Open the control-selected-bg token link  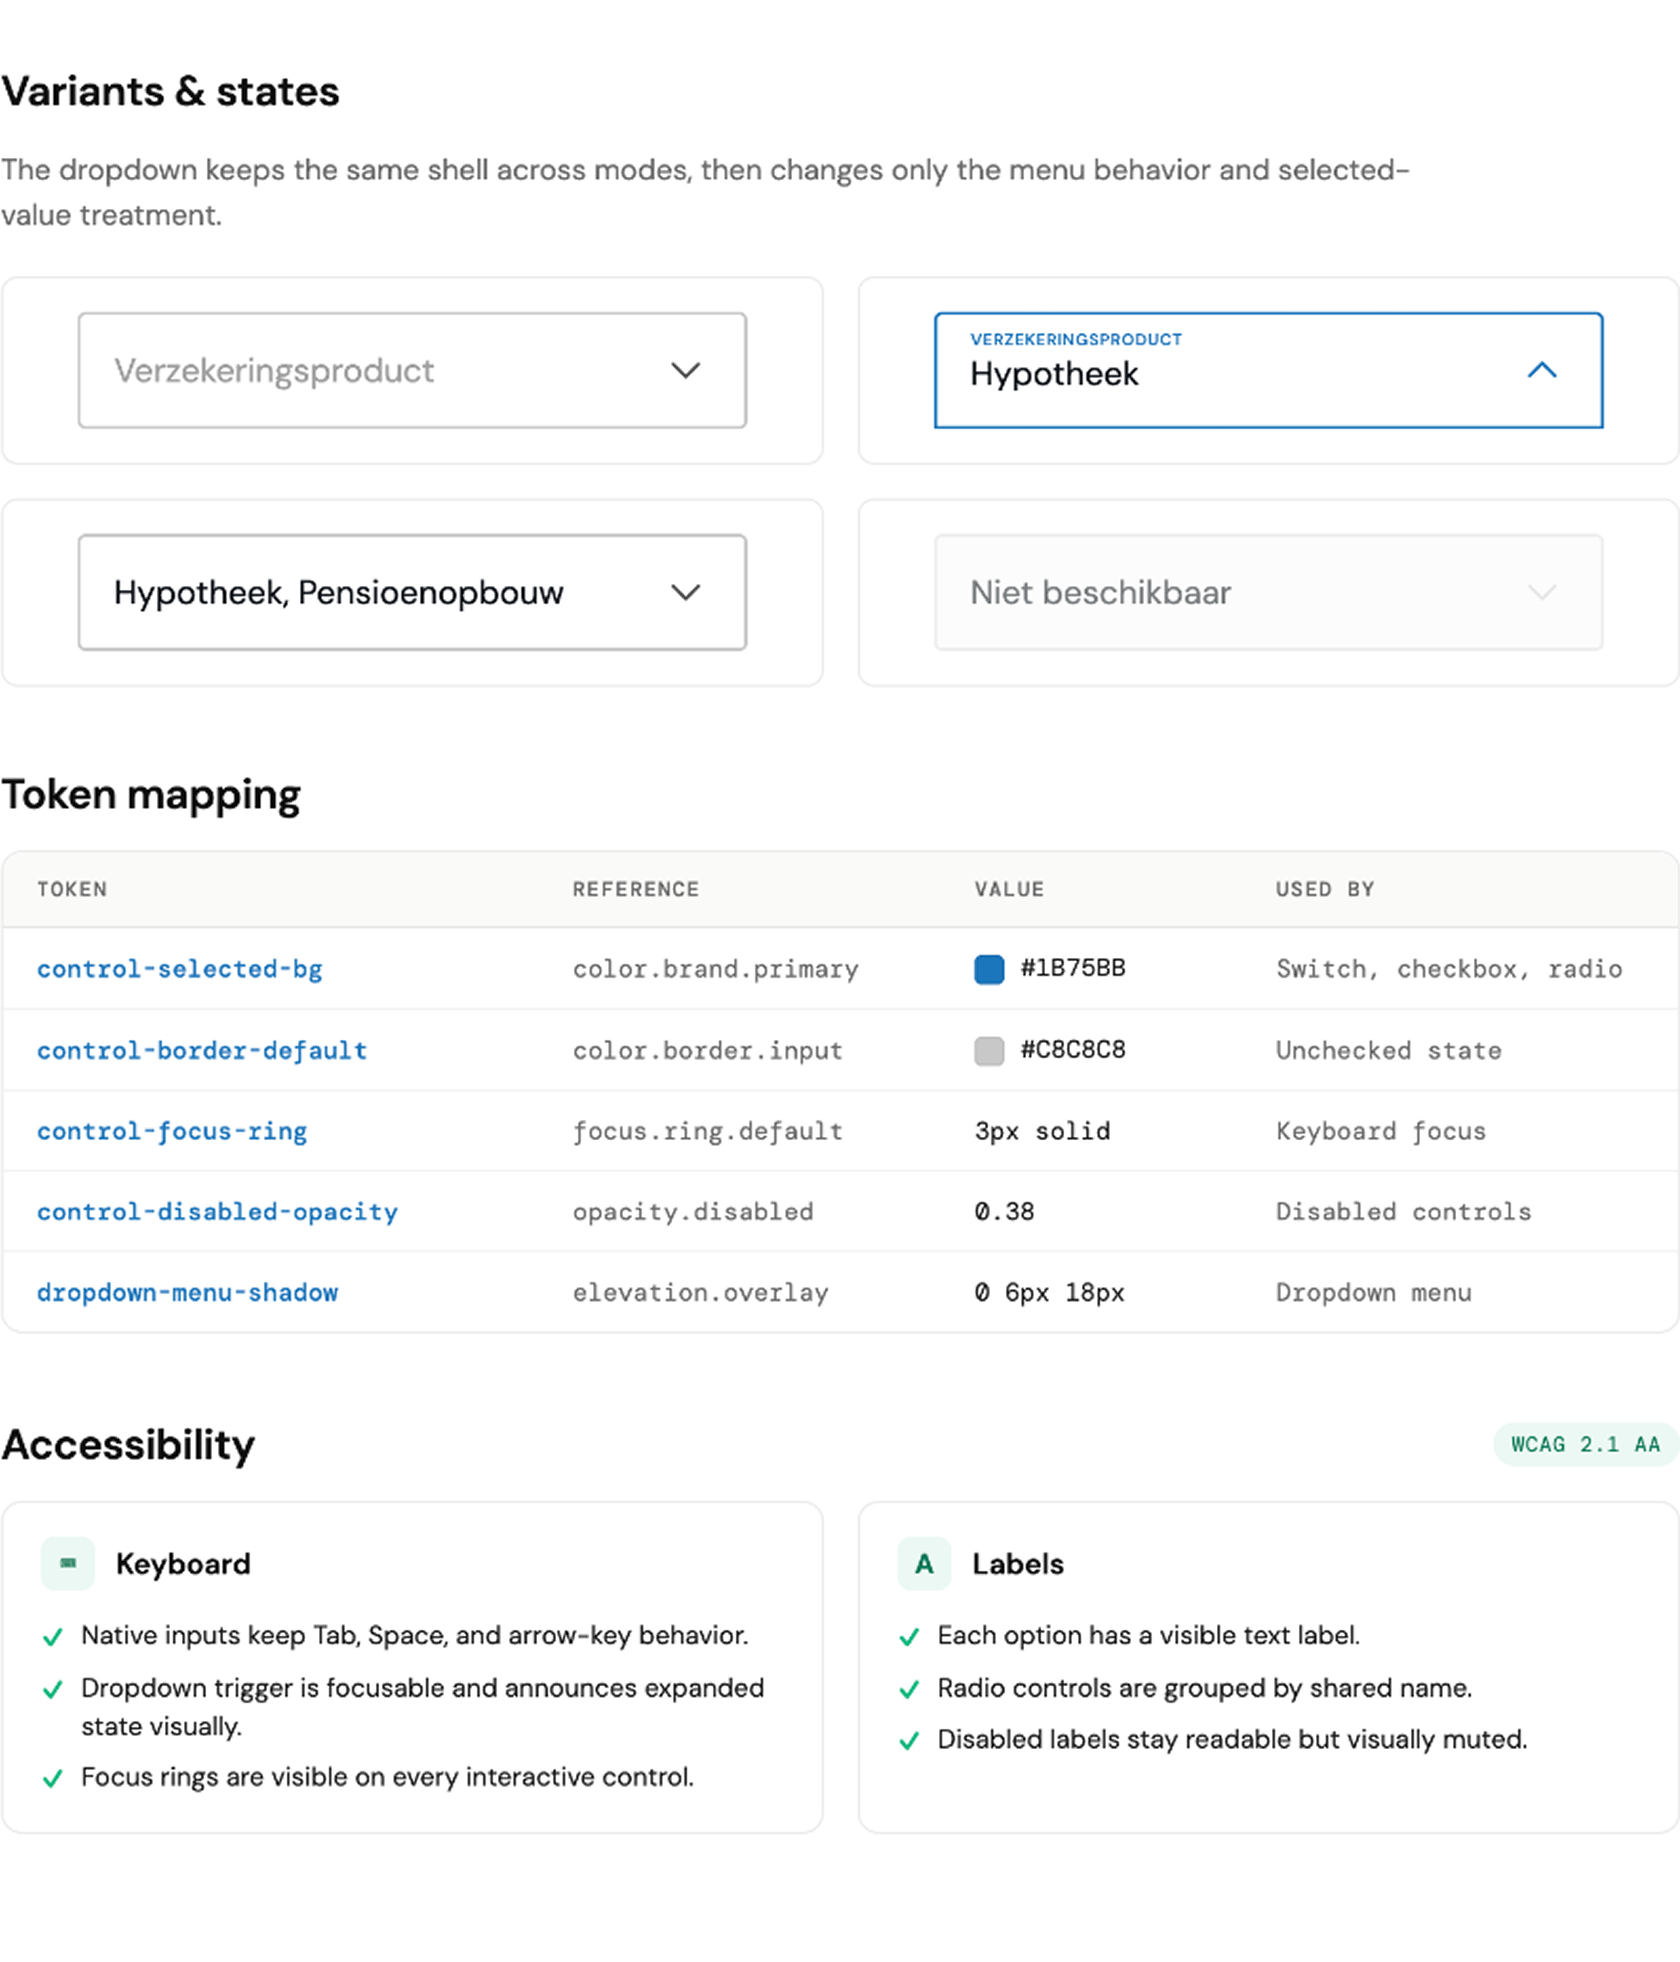(x=180, y=968)
